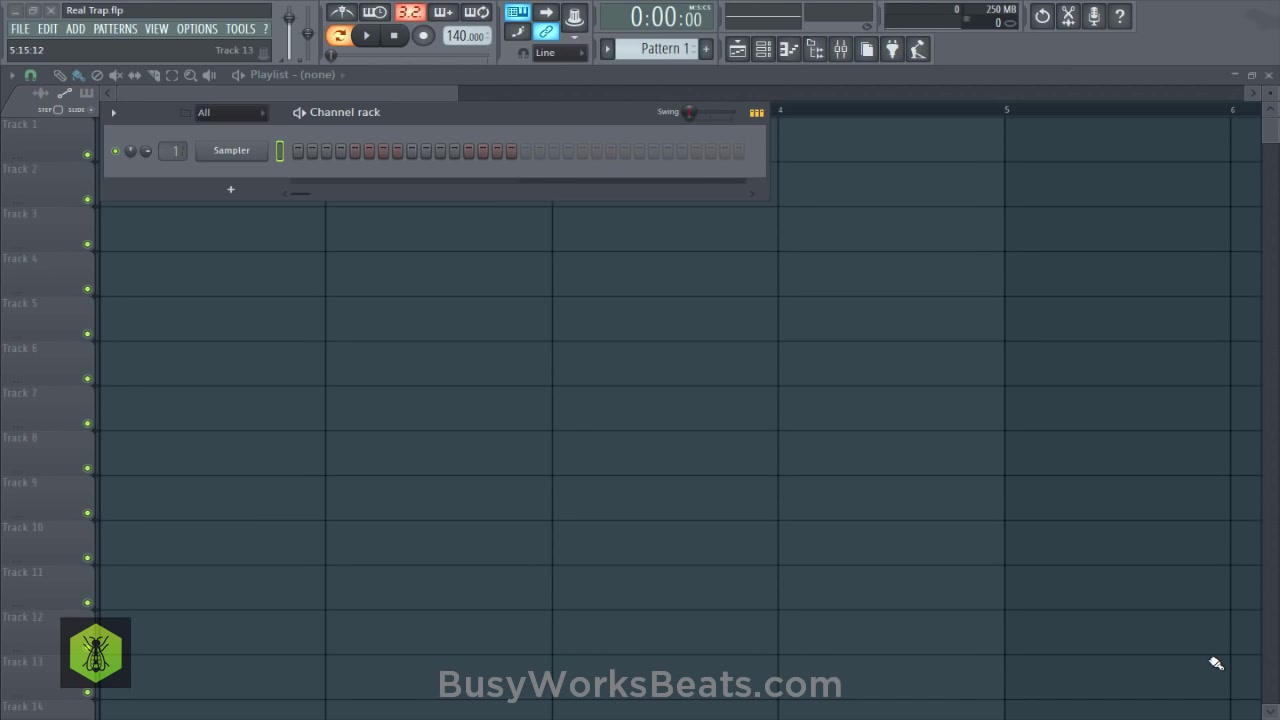1280x720 pixels.
Task: Arm the Record button
Action: [423, 36]
